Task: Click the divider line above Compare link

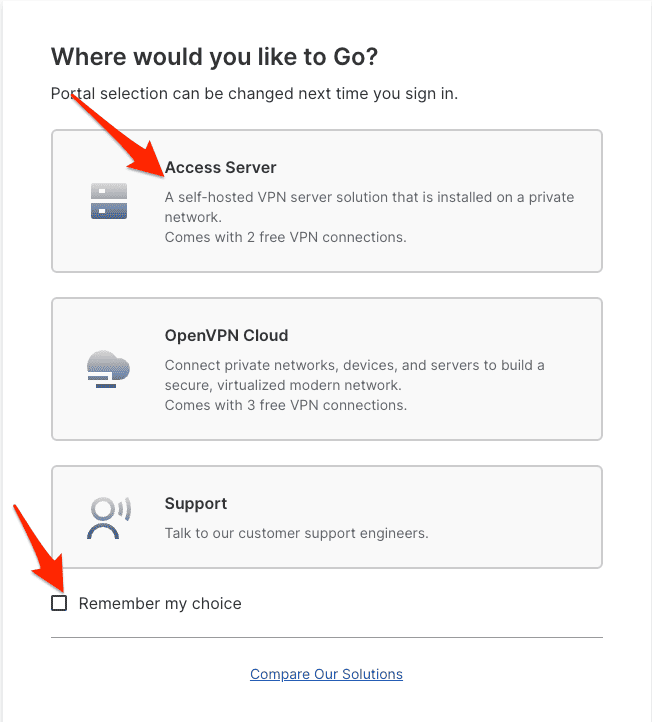Action: pyautogui.click(x=326, y=637)
